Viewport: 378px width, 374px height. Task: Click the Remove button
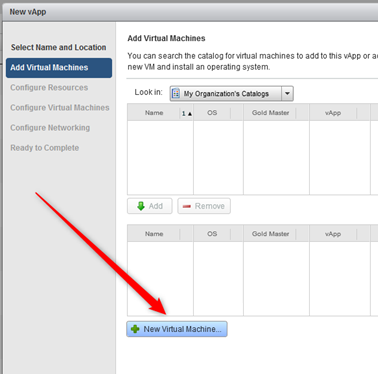pos(204,206)
